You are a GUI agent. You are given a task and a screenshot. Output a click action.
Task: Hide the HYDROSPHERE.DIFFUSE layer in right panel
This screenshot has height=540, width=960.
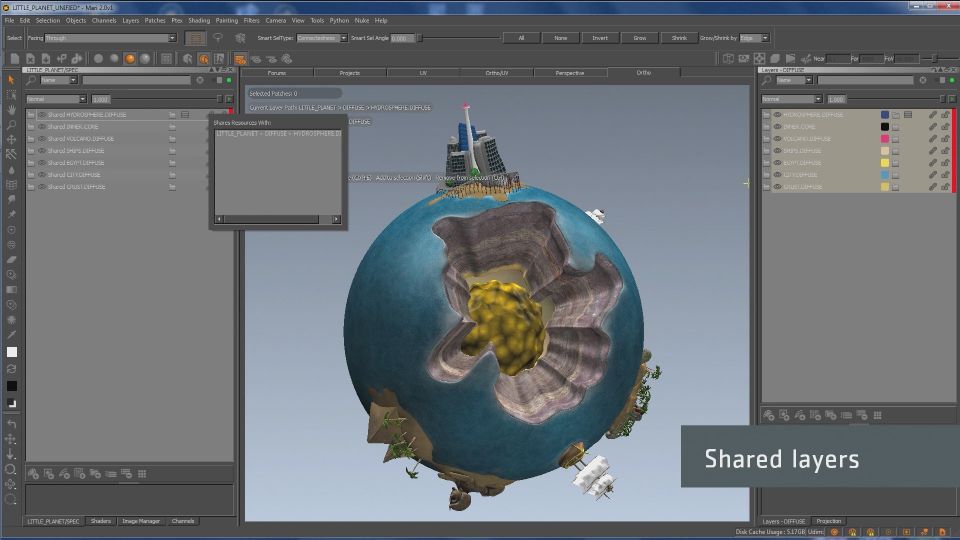[778, 115]
